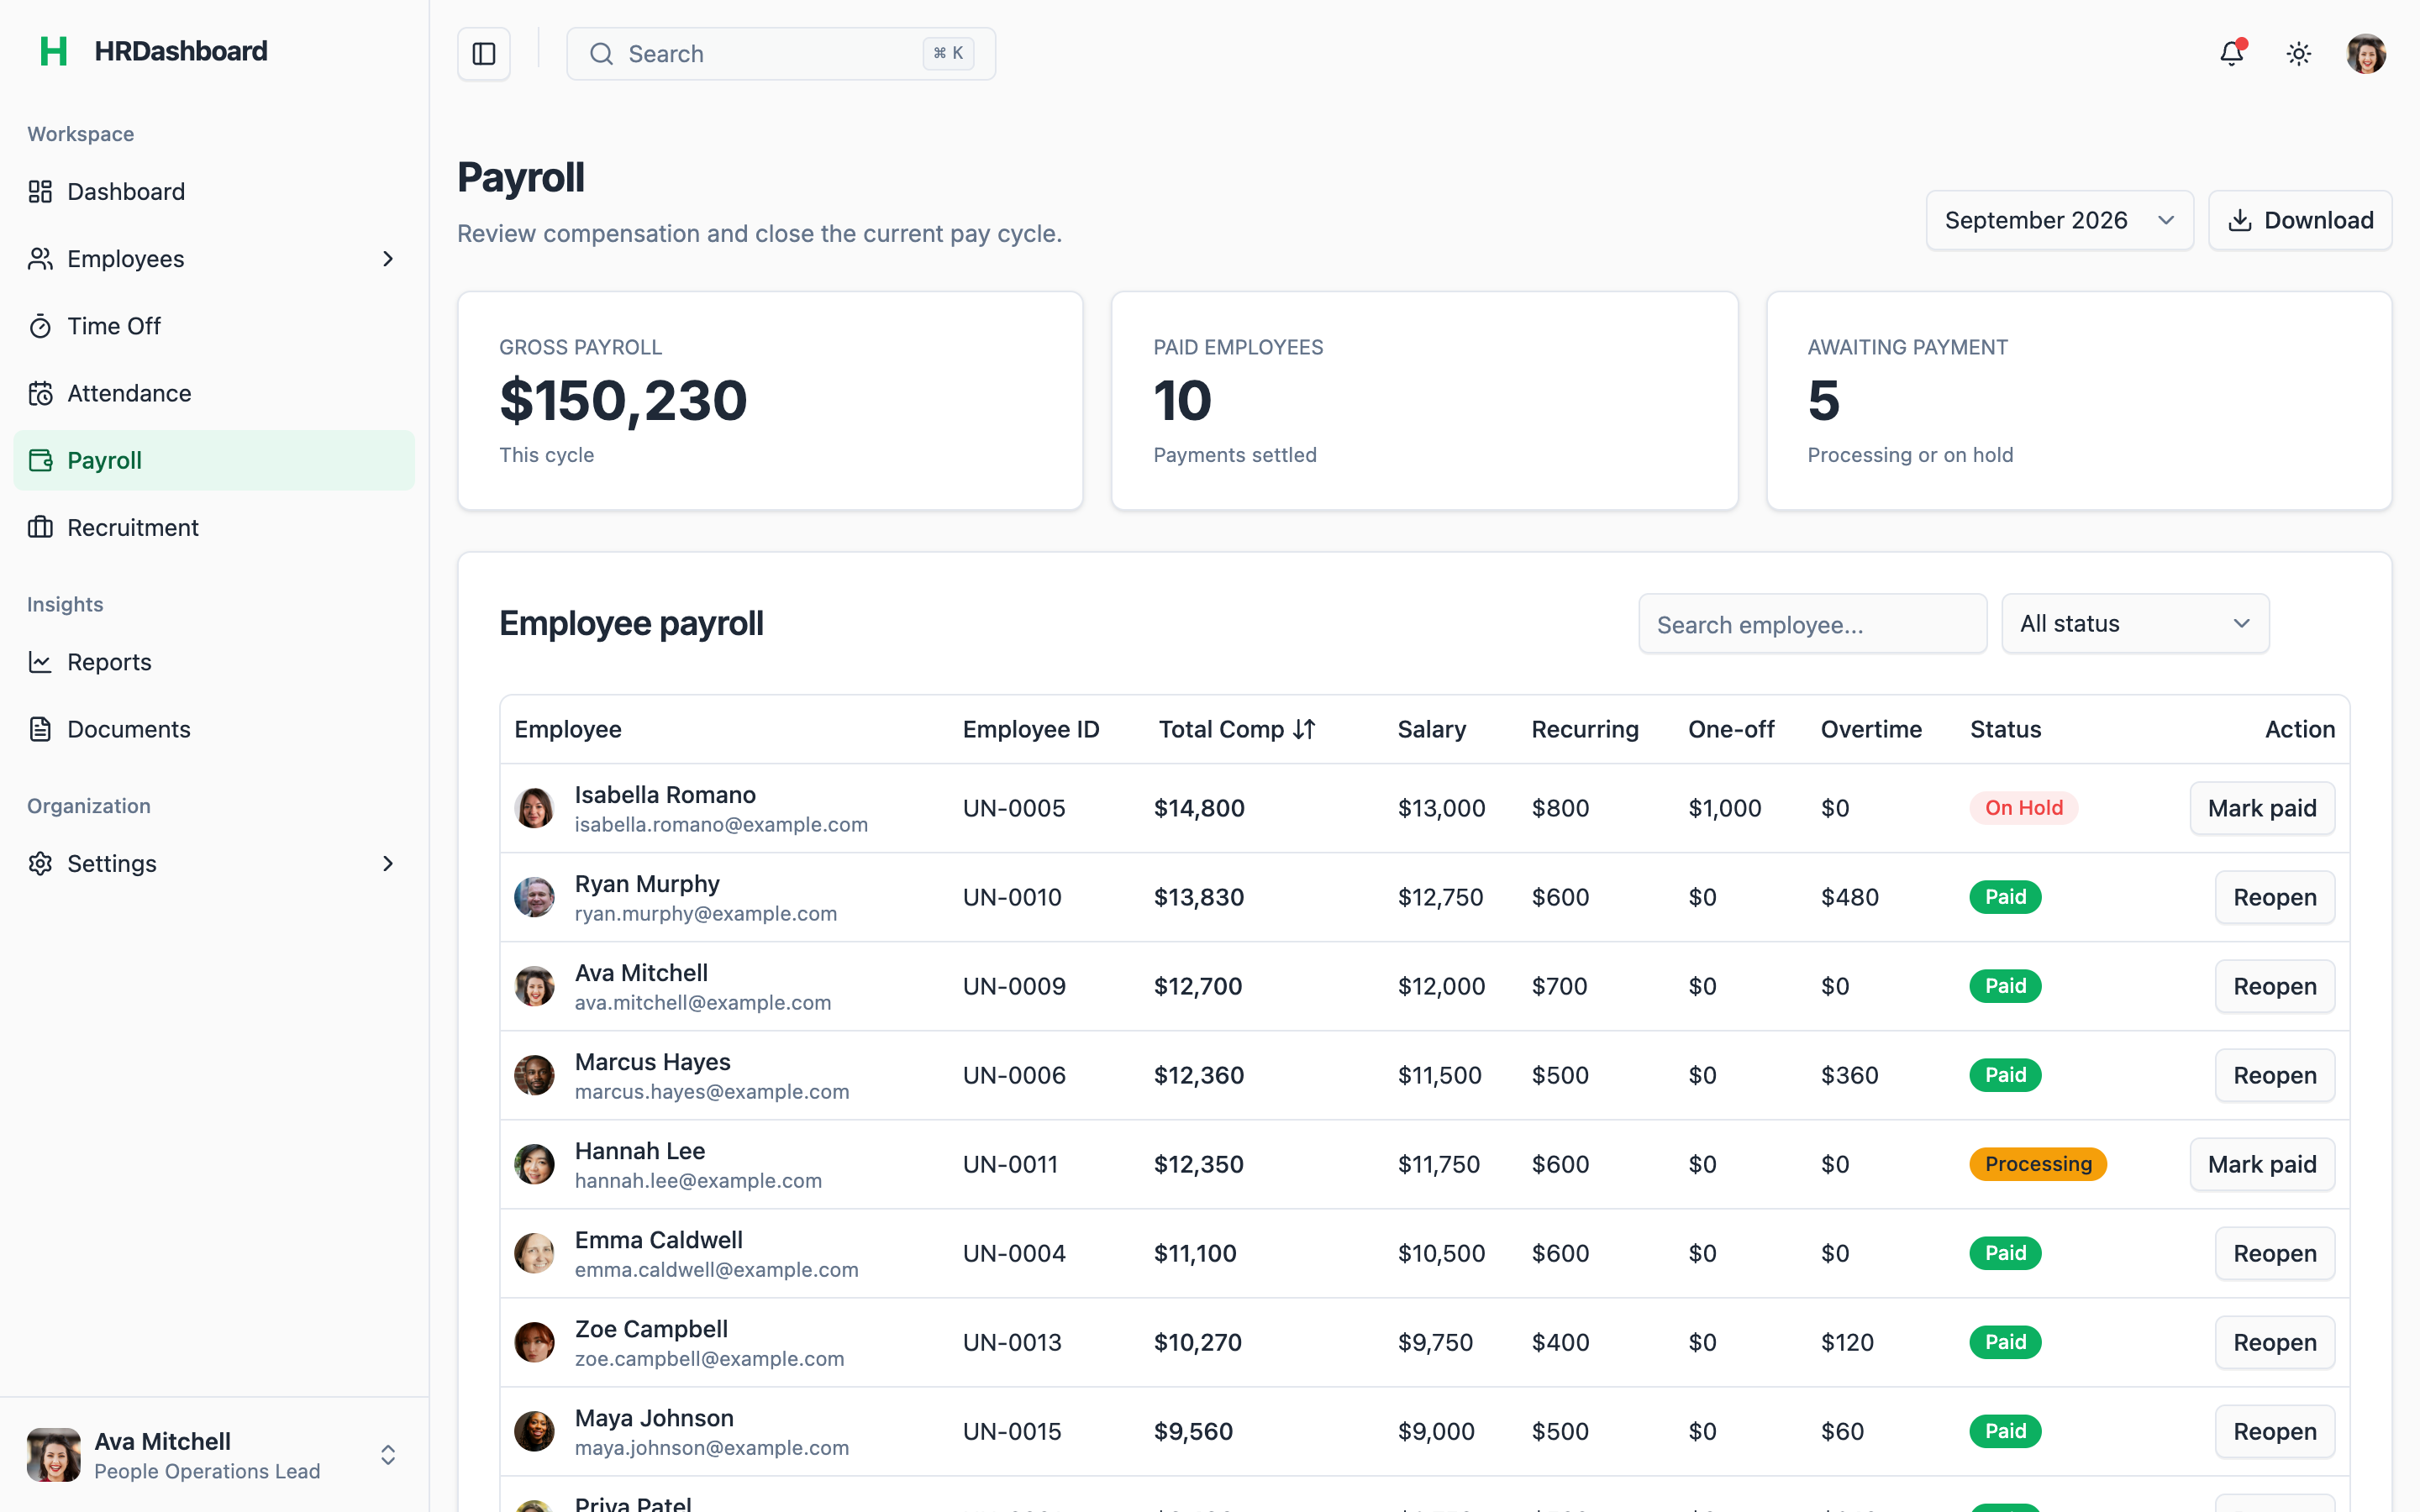Viewport: 2420px width, 1512px height.
Task: Click the Status column header
Action: 2005,730
